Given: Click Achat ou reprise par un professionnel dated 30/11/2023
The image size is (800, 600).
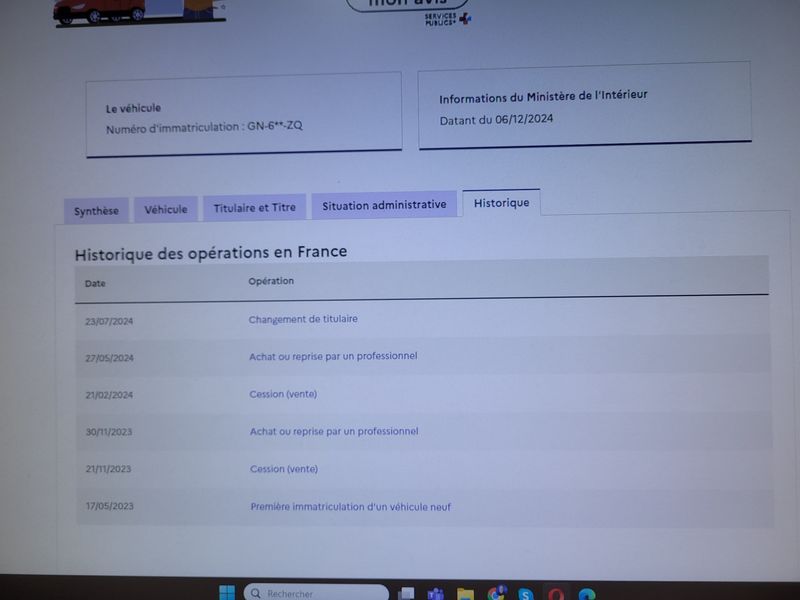Looking at the screenshot, I should tap(334, 432).
